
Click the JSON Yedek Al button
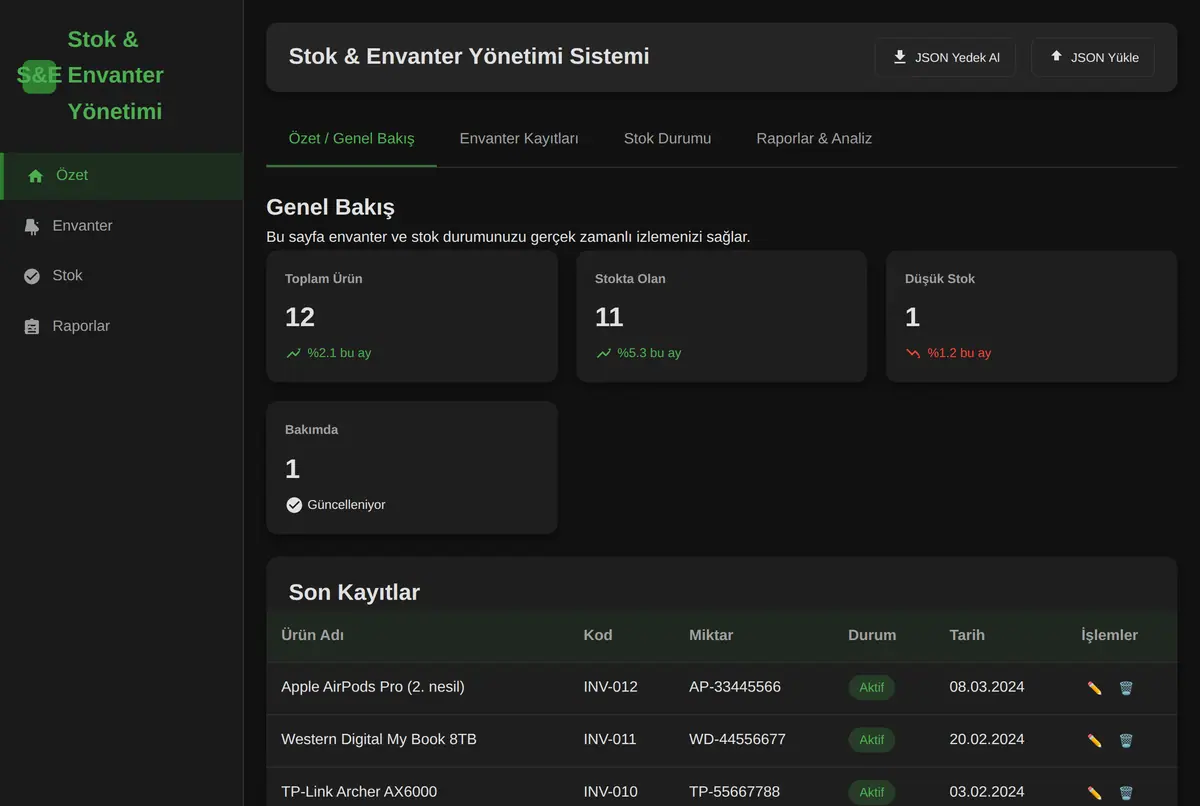(x=945, y=57)
